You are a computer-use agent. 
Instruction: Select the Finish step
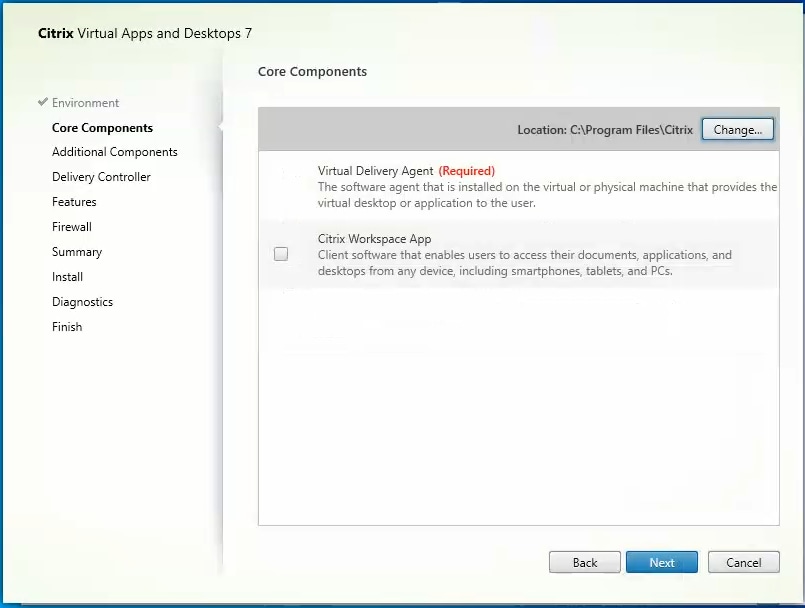point(67,327)
